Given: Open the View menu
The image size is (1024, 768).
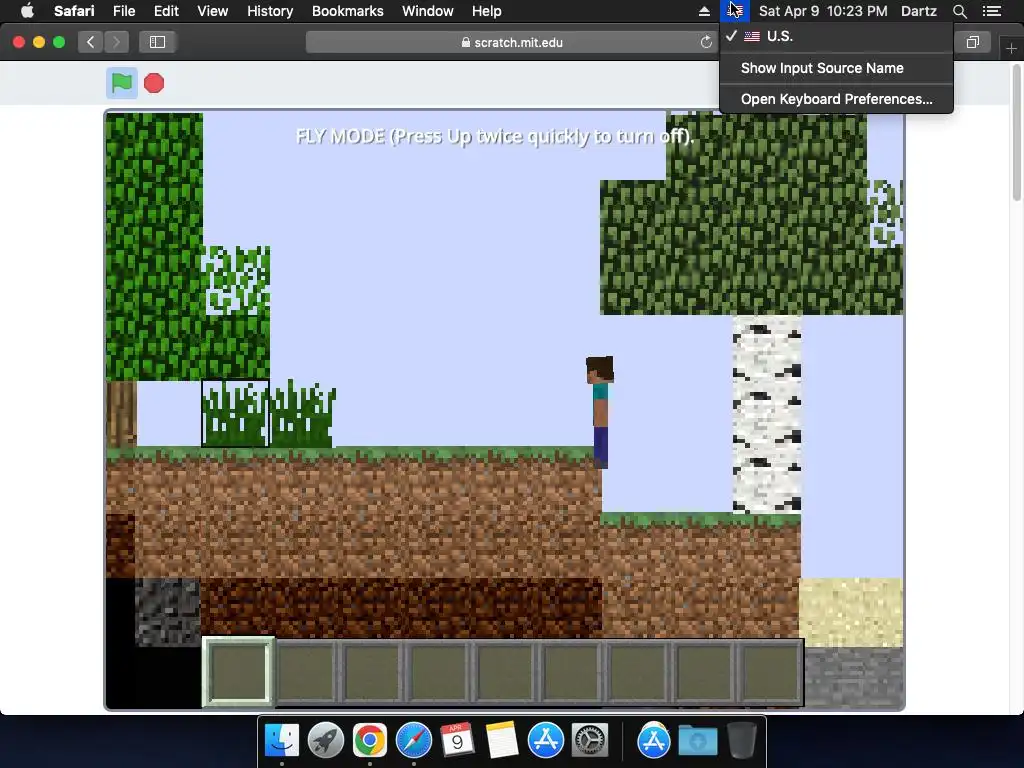Looking at the screenshot, I should tap(212, 11).
